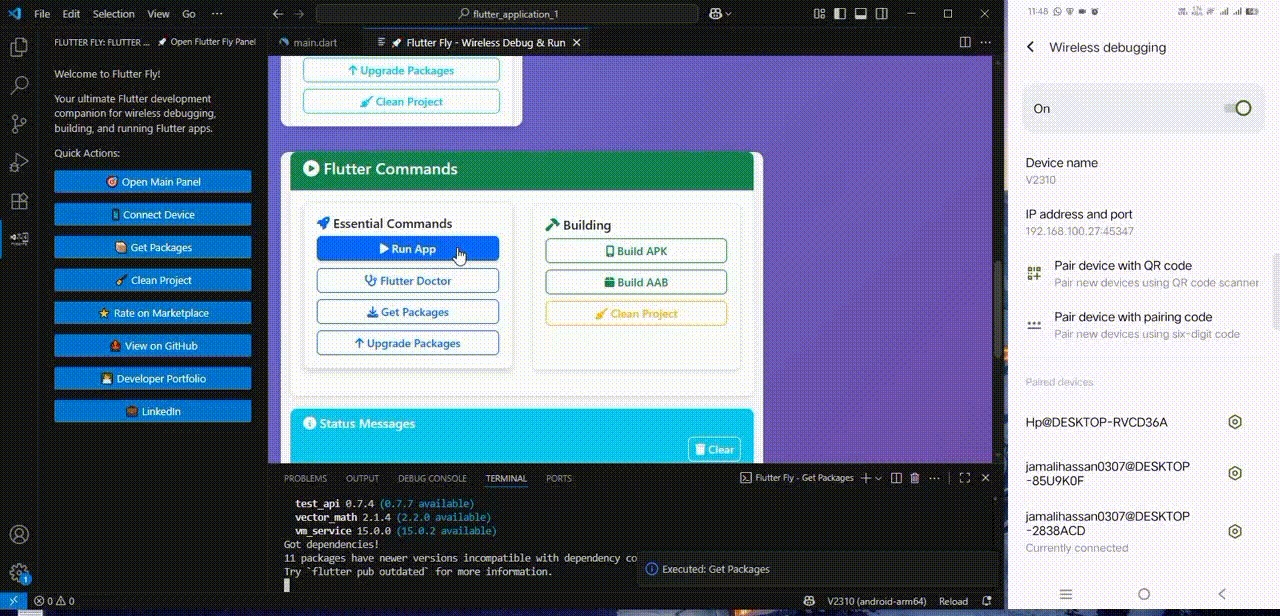This screenshot has width=1280, height=616.
Task: Open the Accounts icon in activity bar
Action: point(18,535)
